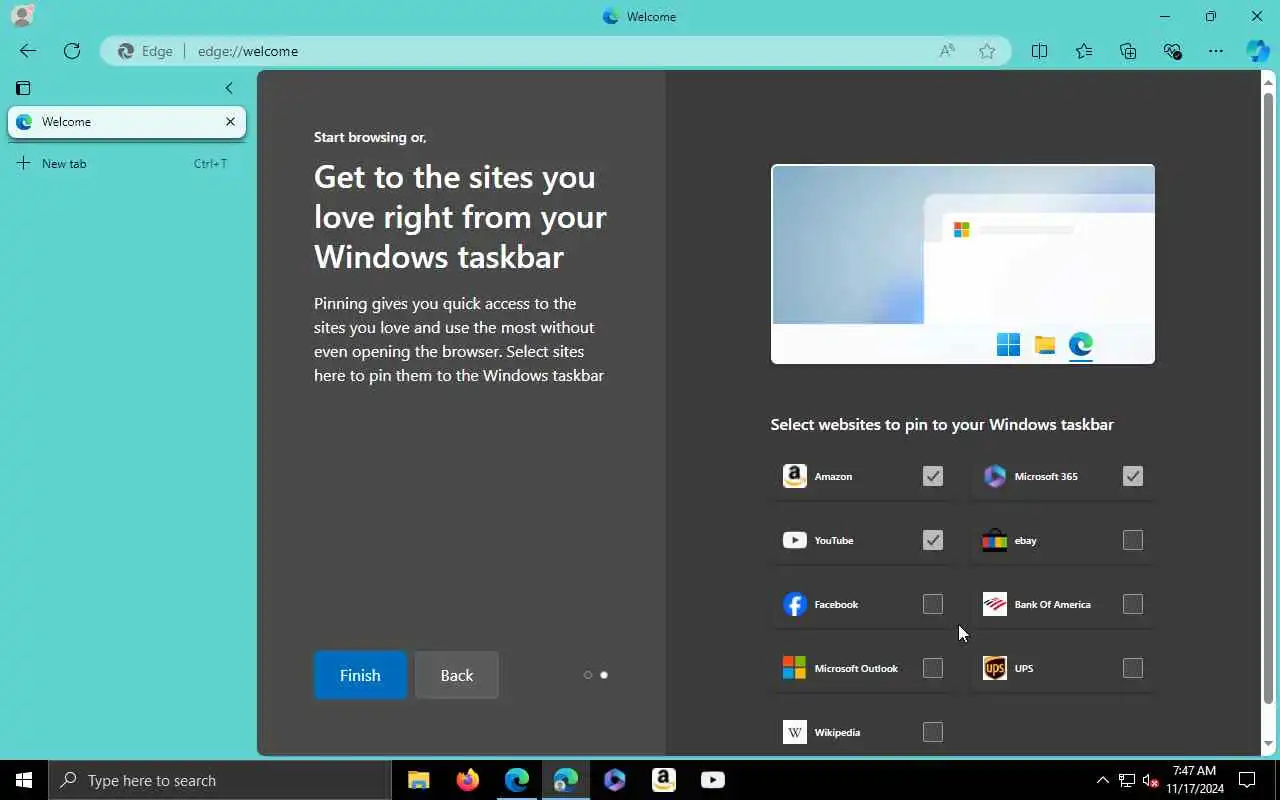This screenshot has width=1280, height=800.
Task: Open Windows Start menu
Action: pyautogui.click(x=24, y=780)
